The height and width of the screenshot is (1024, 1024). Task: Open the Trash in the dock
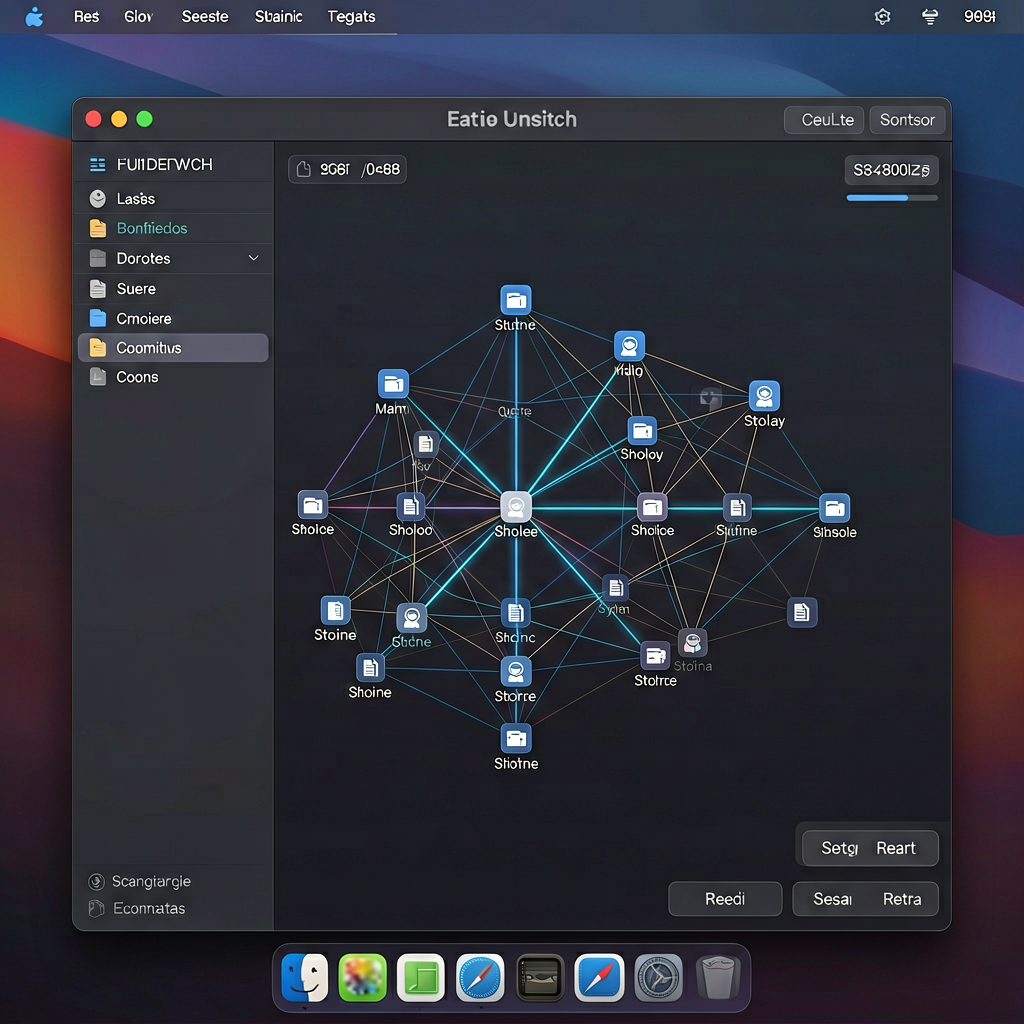click(718, 978)
